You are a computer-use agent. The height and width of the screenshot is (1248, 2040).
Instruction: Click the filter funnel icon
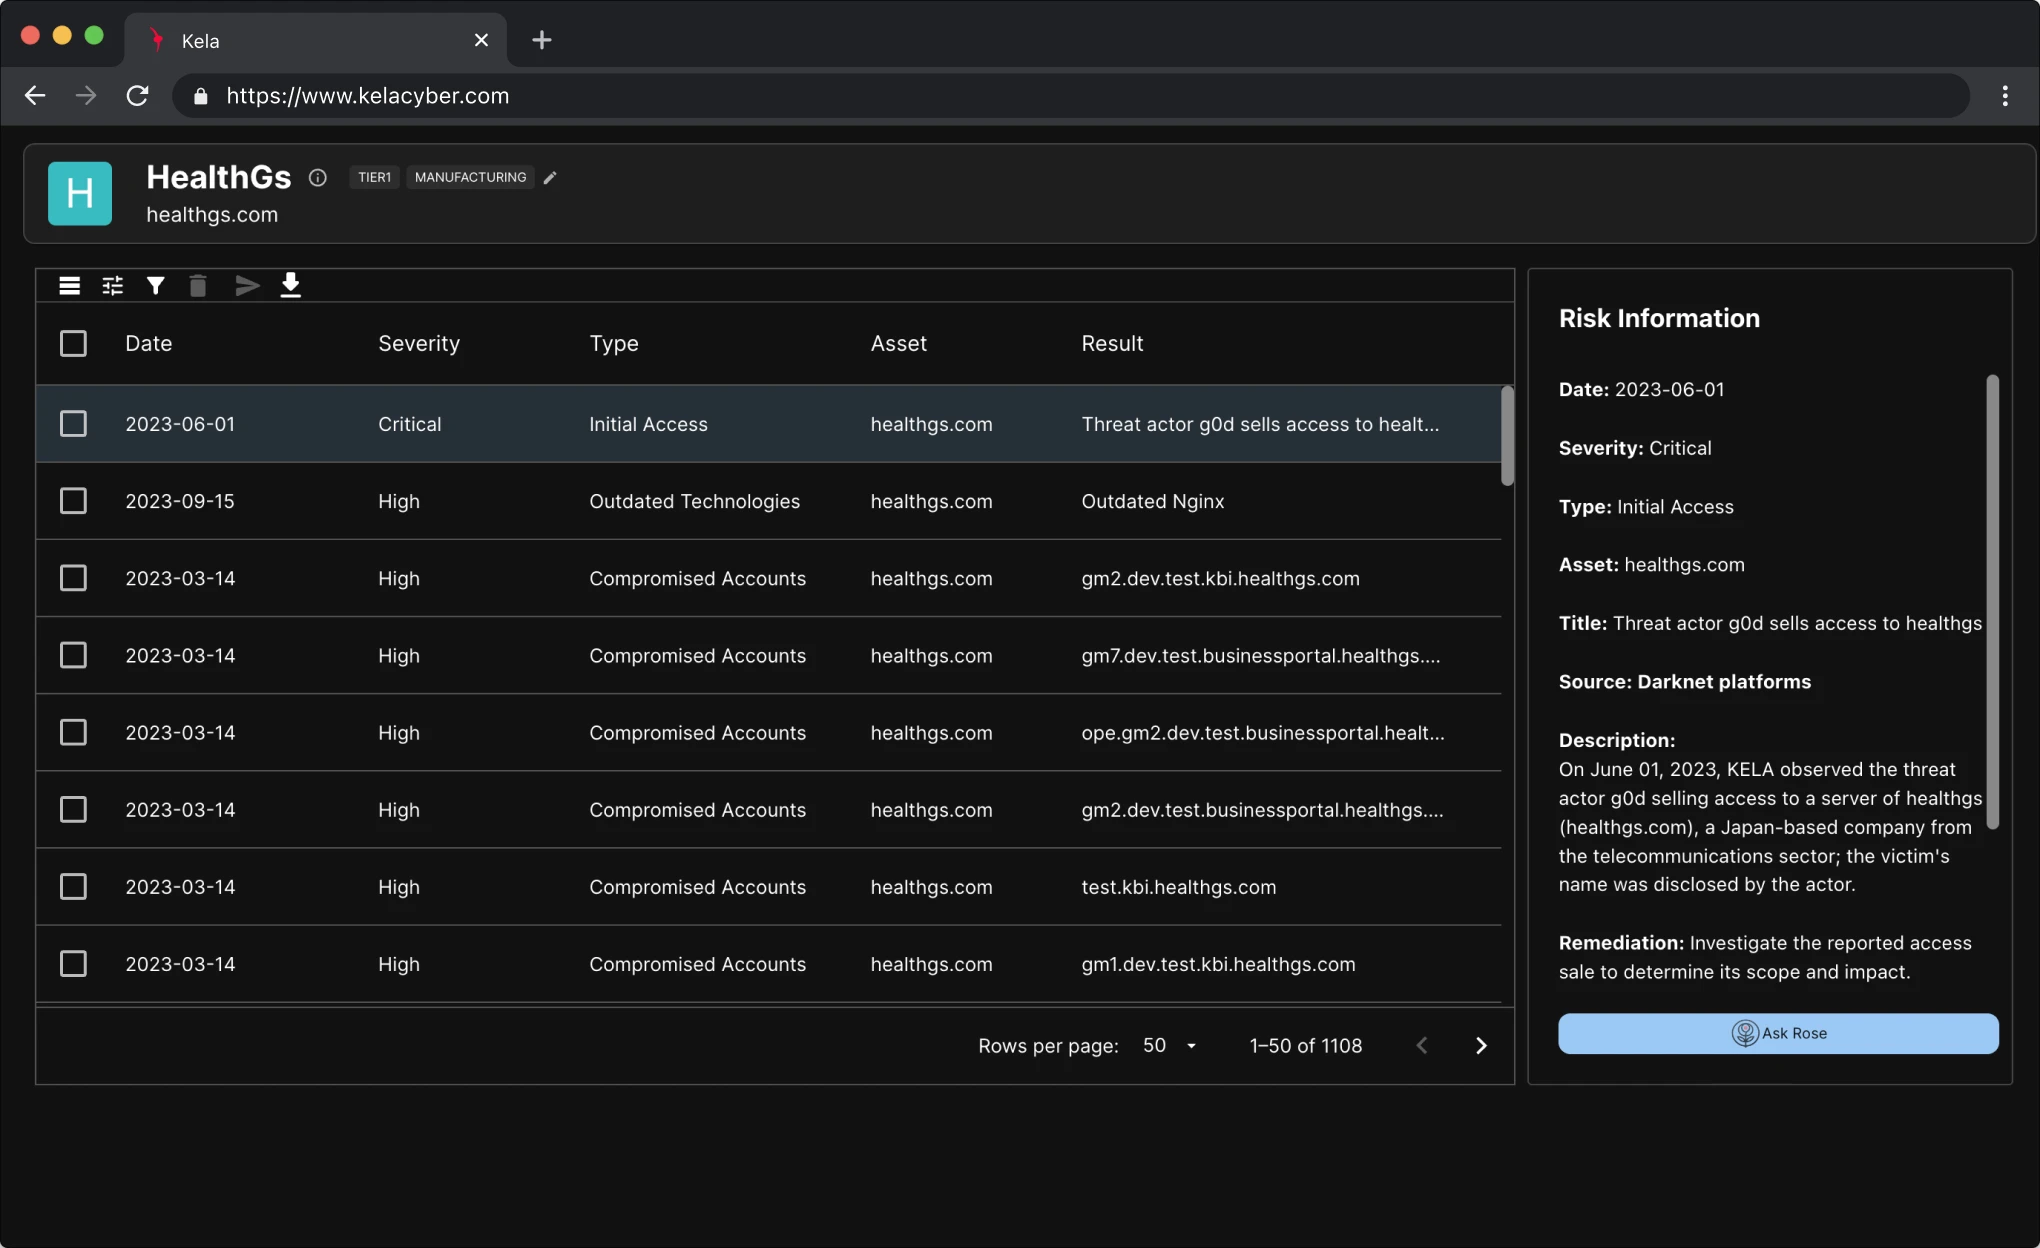point(155,286)
